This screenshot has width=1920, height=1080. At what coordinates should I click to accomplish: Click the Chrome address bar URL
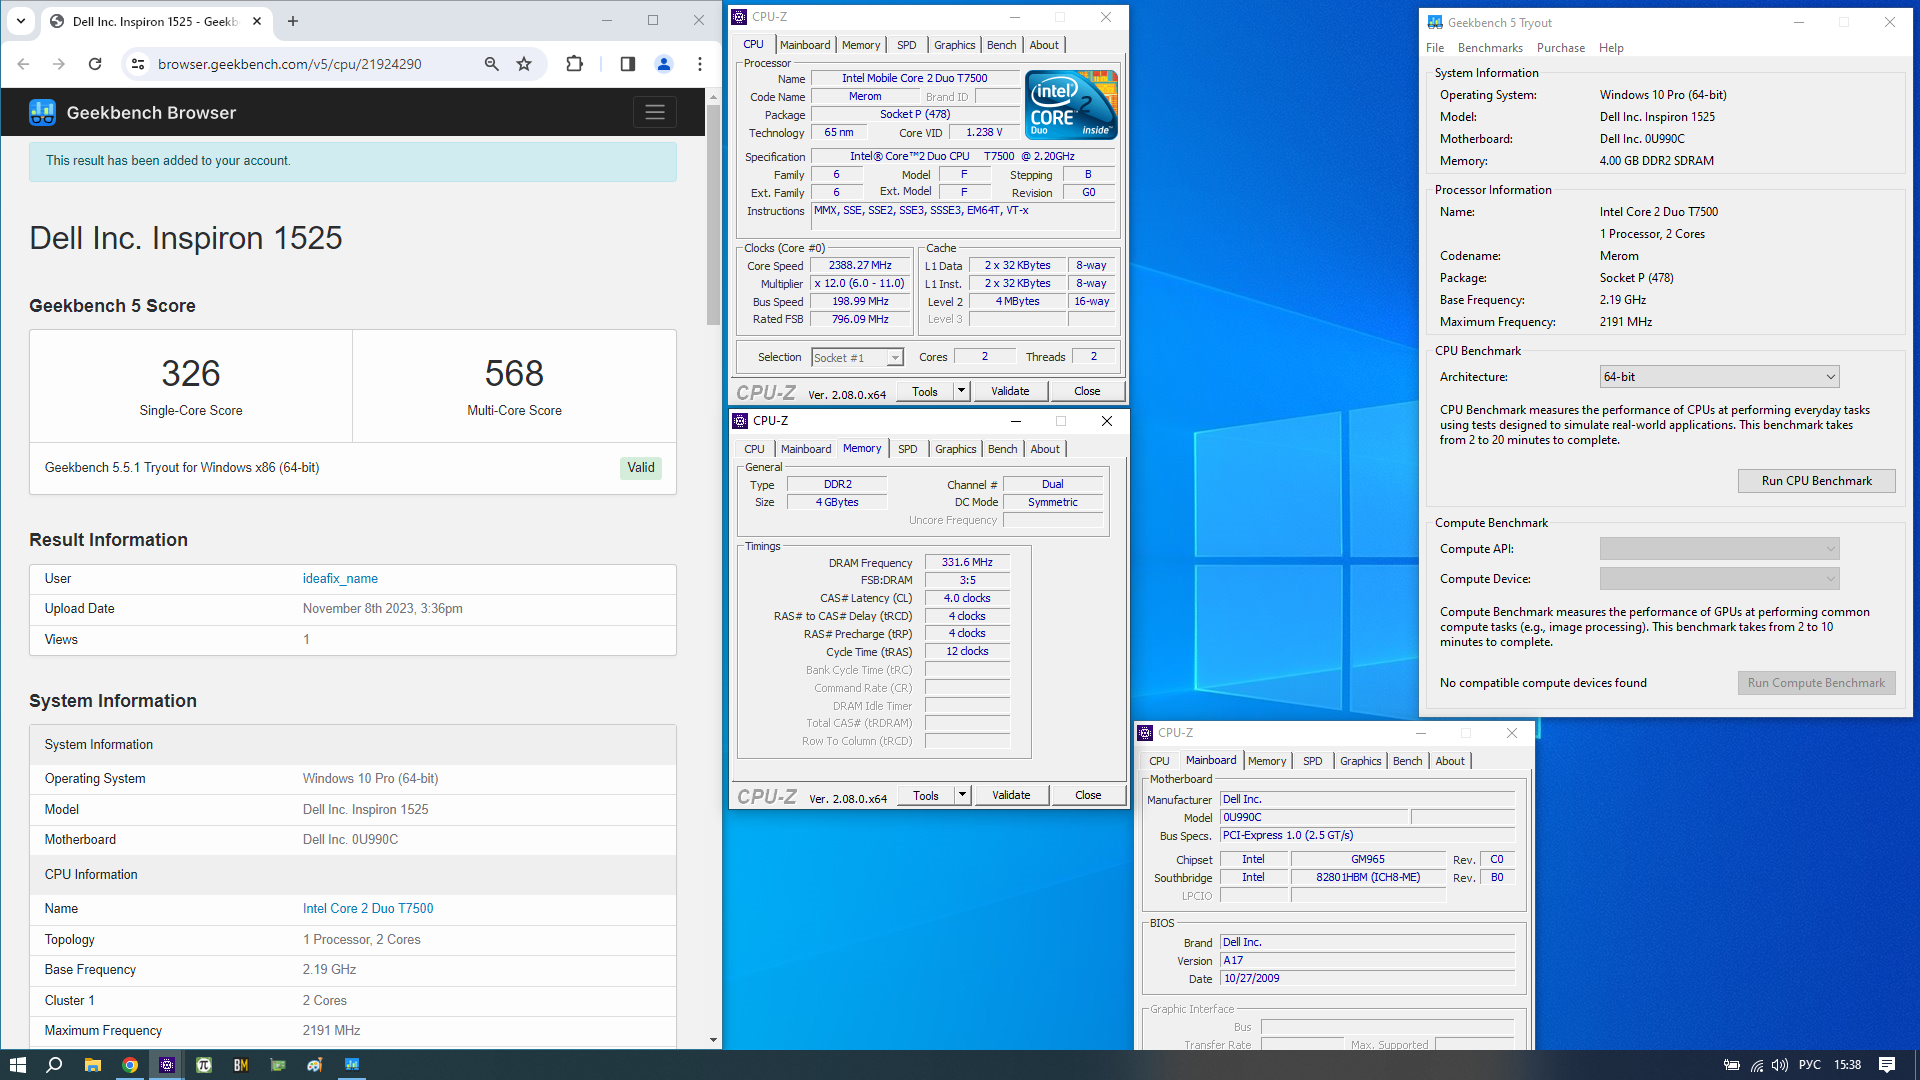[290, 64]
